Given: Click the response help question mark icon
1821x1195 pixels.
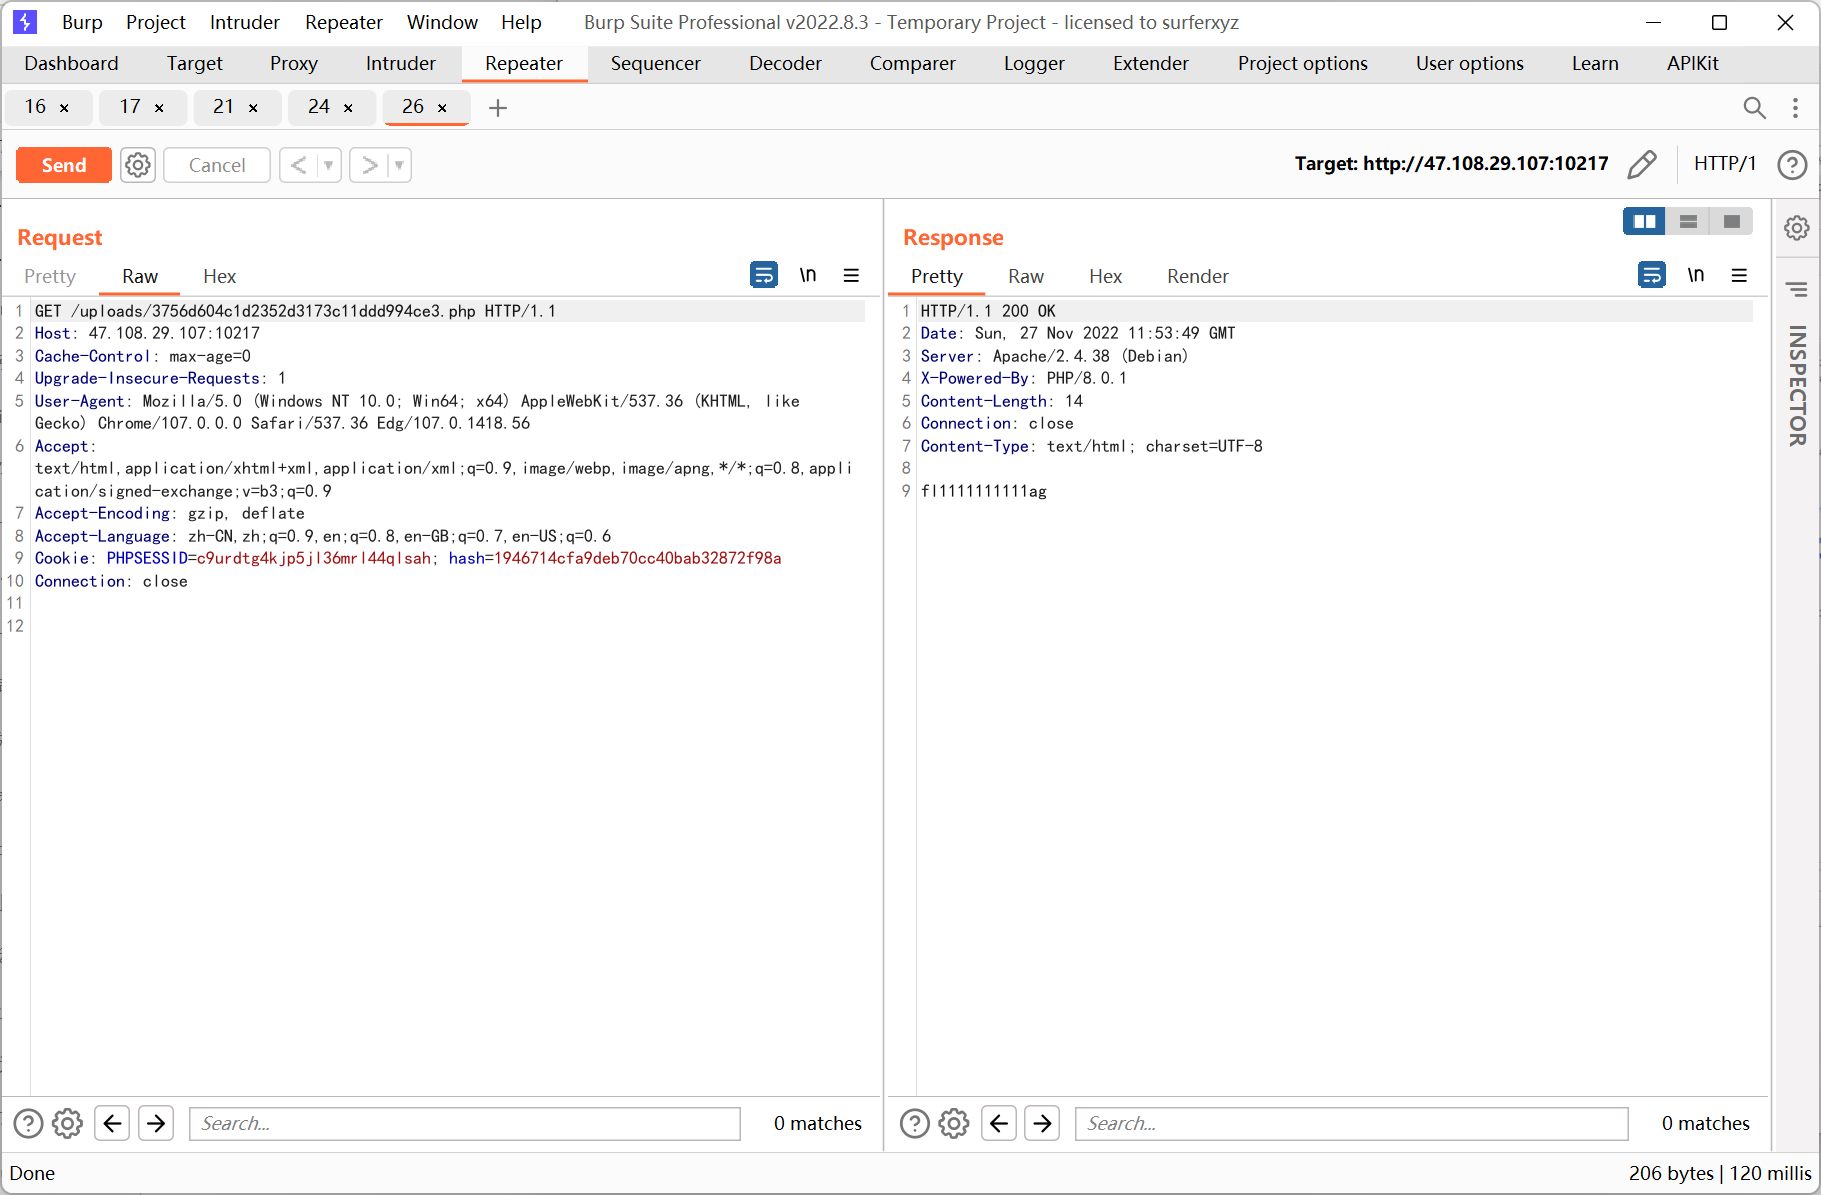Looking at the screenshot, I should (x=914, y=1123).
